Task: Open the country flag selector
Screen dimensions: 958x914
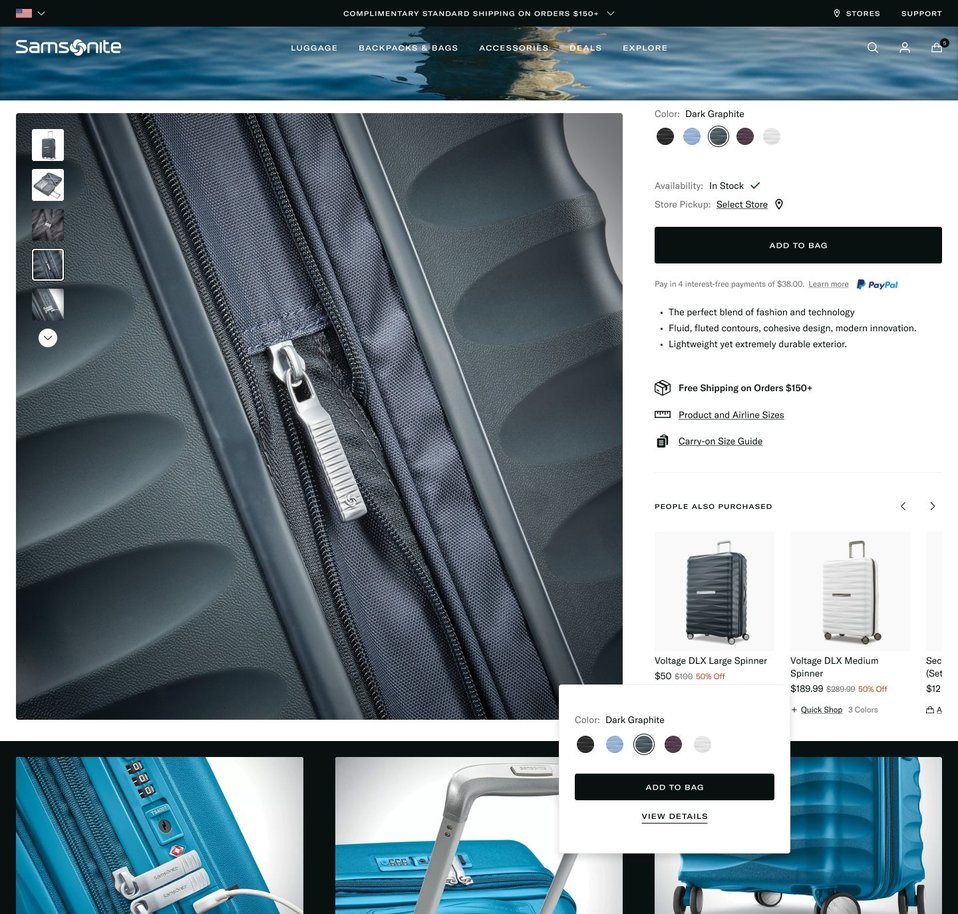Action: coord(30,13)
